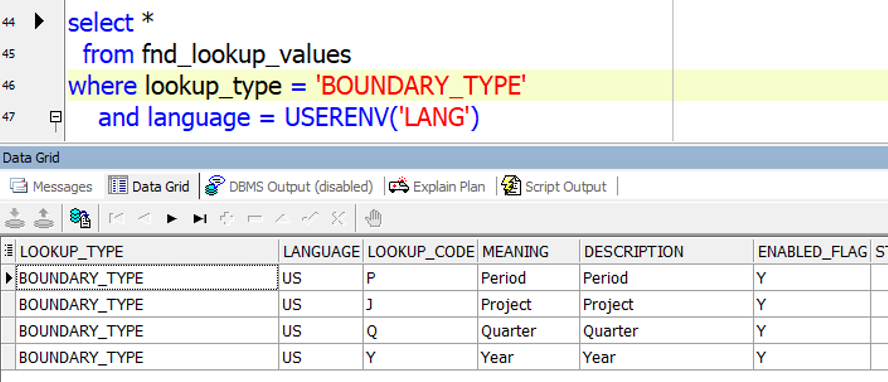Click 'fnd_lookup_values' in SQL editor
This screenshot has height=382, width=888.
pos(246,54)
